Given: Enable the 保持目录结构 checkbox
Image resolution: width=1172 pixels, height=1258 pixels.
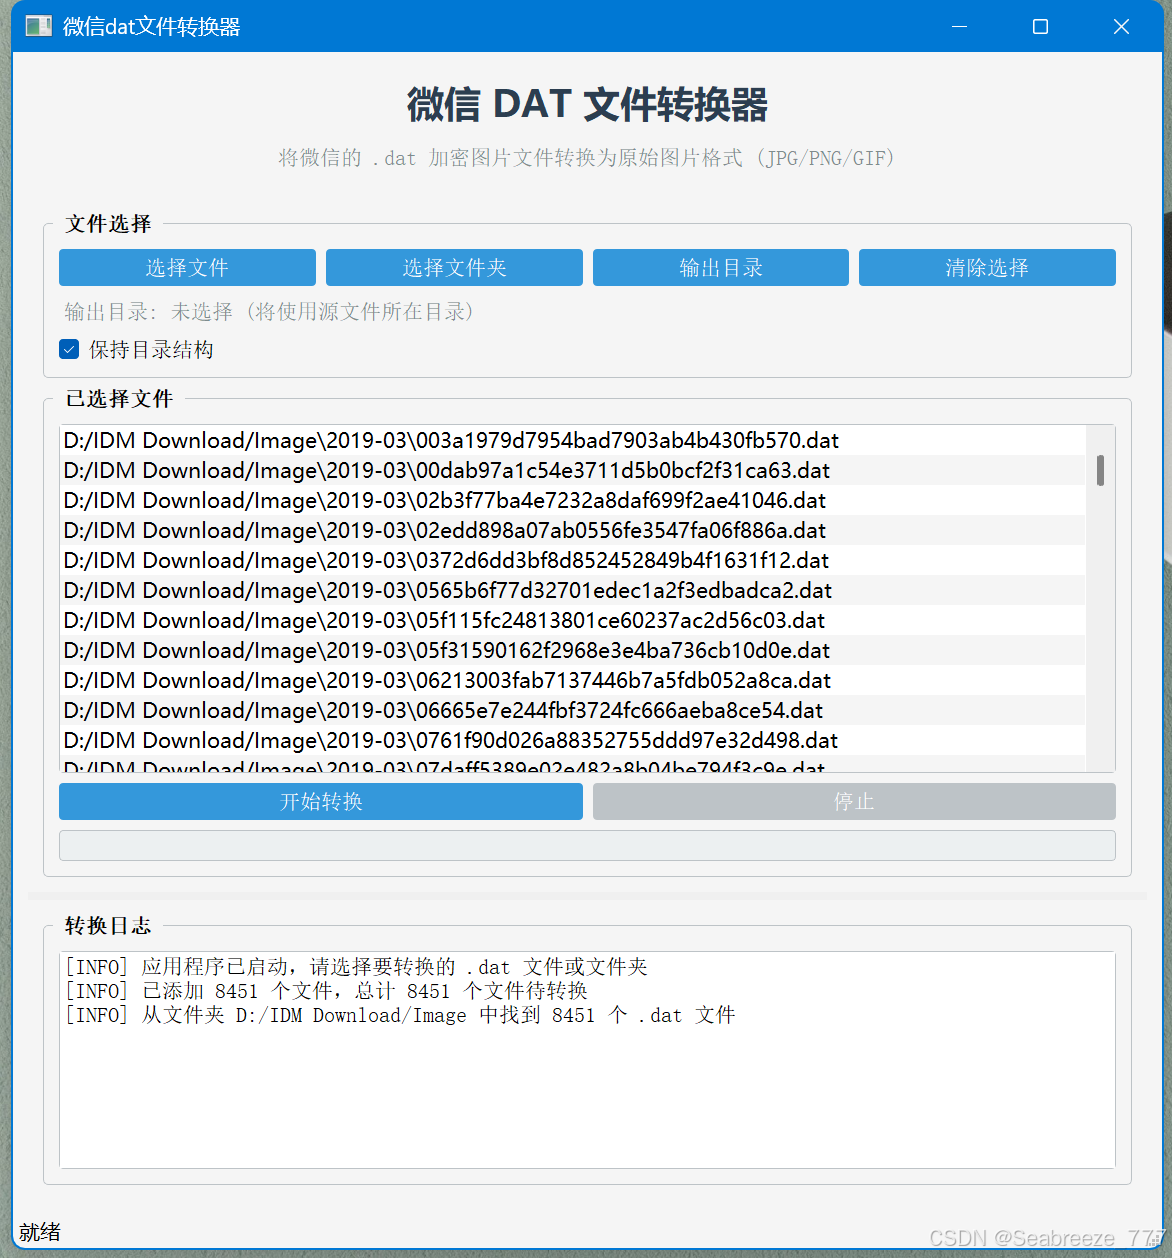Looking at the screenshot, I should coord(68,349).
